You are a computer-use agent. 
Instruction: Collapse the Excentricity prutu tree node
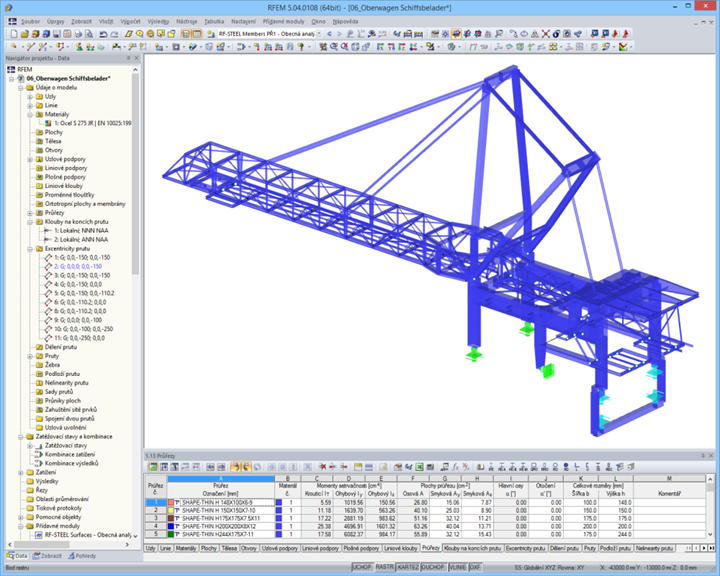click(30, 248)
